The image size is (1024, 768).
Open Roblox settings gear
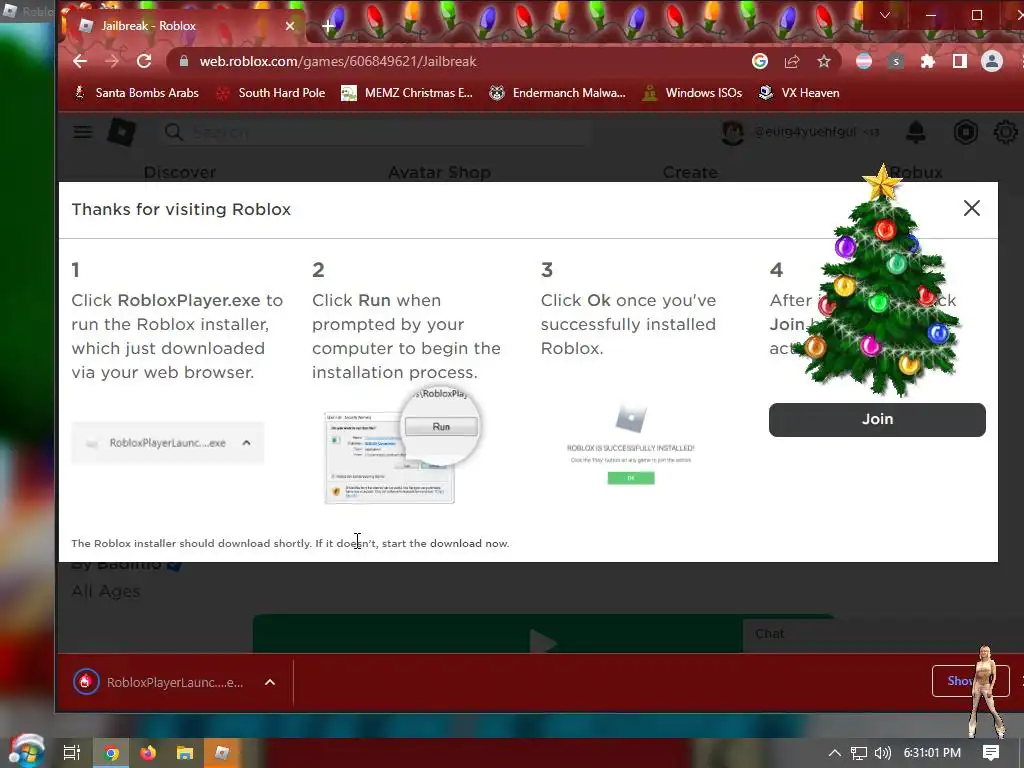click(x=1006, y=133)
